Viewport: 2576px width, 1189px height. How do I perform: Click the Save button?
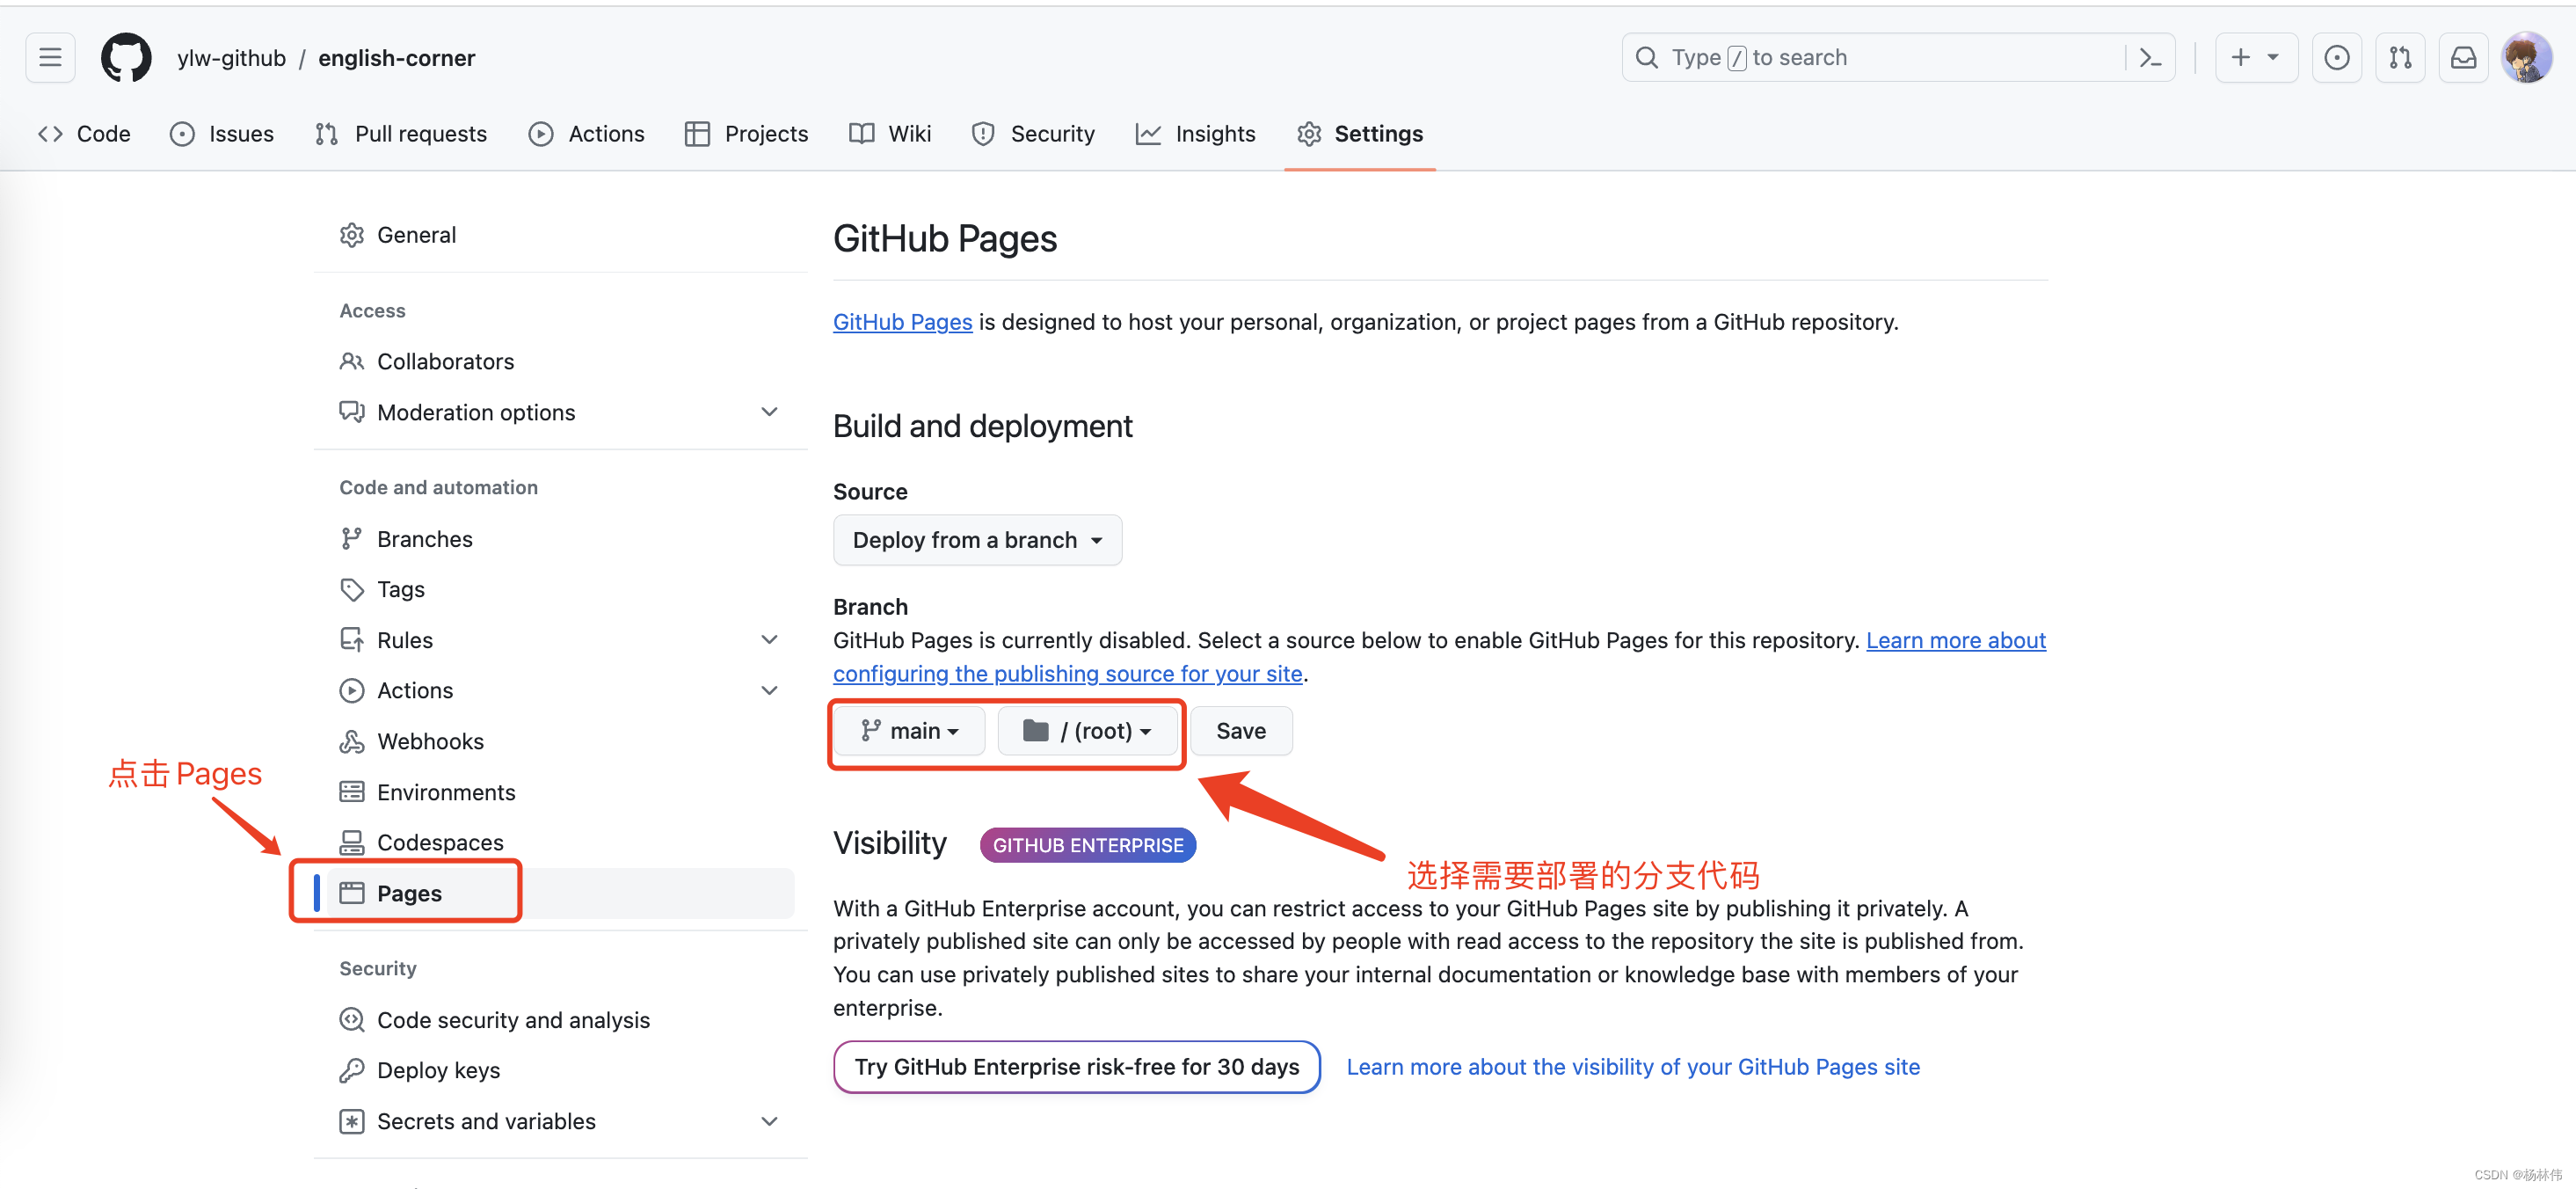[x=1241, y=731]
